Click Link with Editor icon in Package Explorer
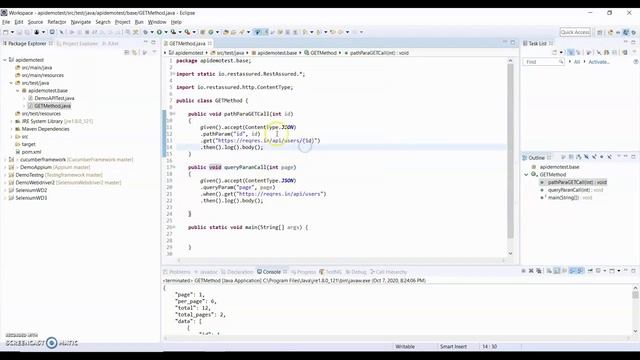640x360 pixels. (x=135, y=52)
